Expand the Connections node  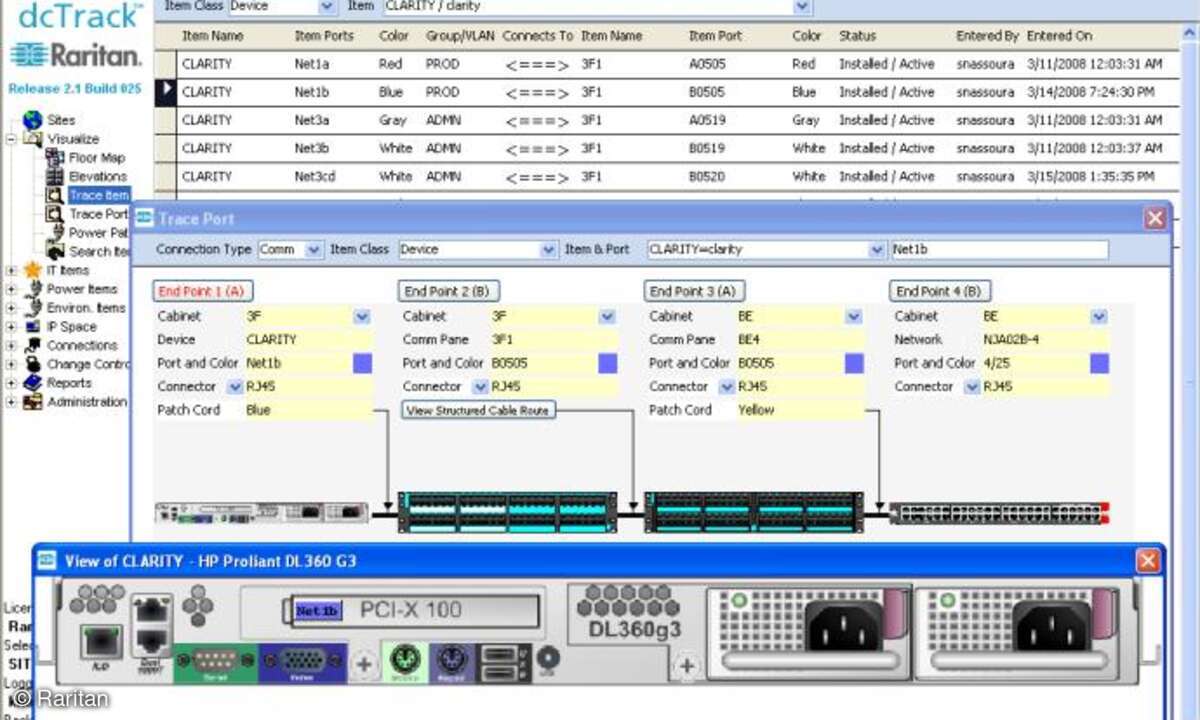(11, 345)
